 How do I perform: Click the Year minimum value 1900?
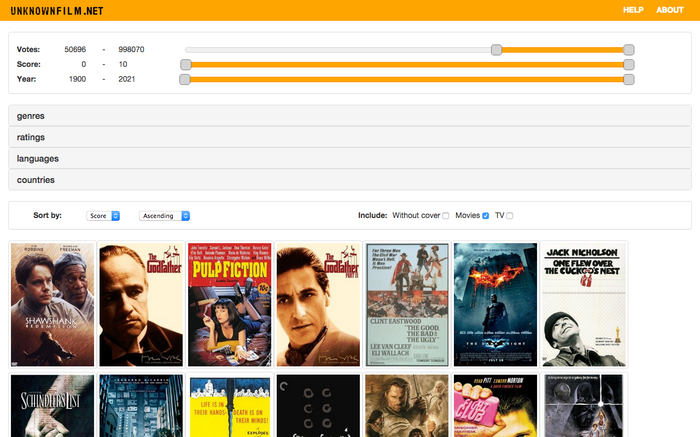tap(77, 79)
